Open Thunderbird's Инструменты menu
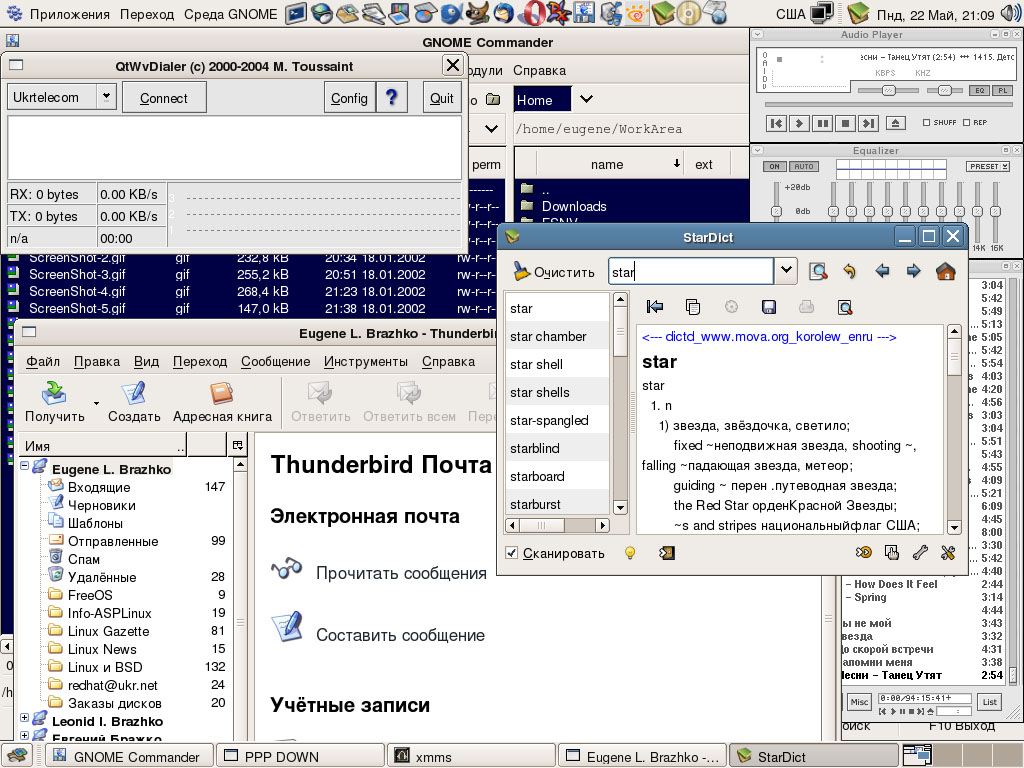 (366, 361)
